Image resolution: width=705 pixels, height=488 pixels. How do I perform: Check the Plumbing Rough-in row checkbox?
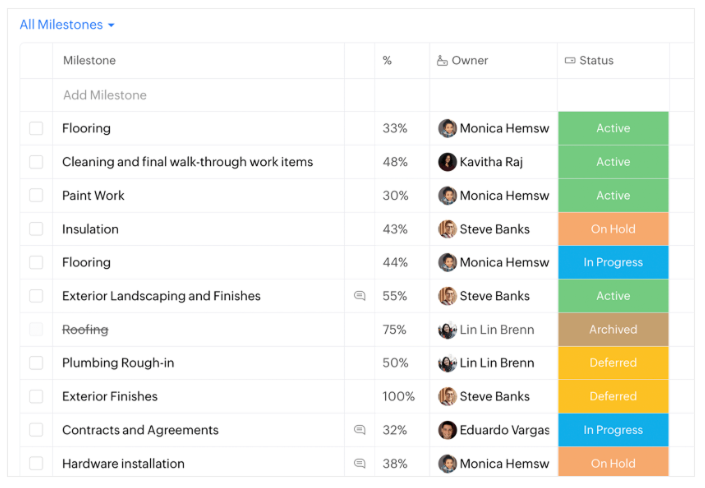coord(36,363)
